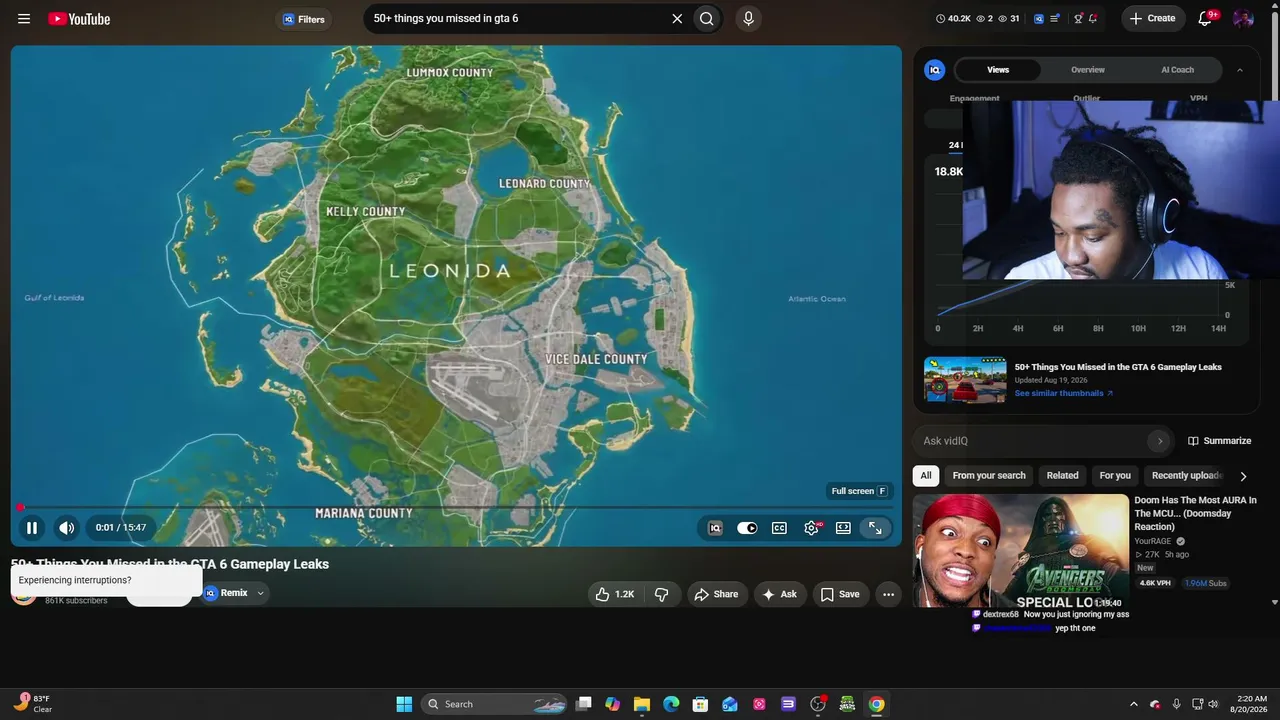Open the account avatar menu

[1243, 19]
